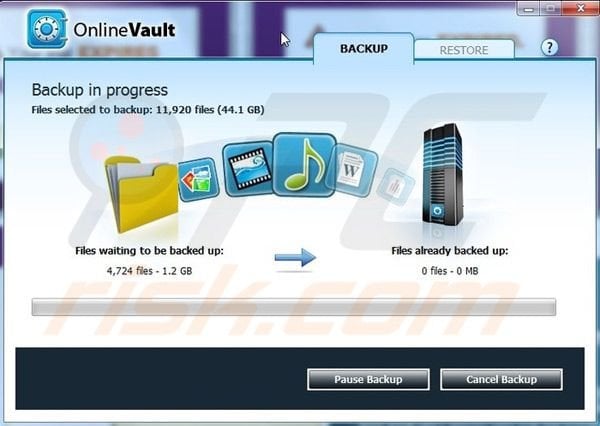This screenshot has height=426, width=600.
Task: Close the OnlineVault window
Action: point(580,8)
